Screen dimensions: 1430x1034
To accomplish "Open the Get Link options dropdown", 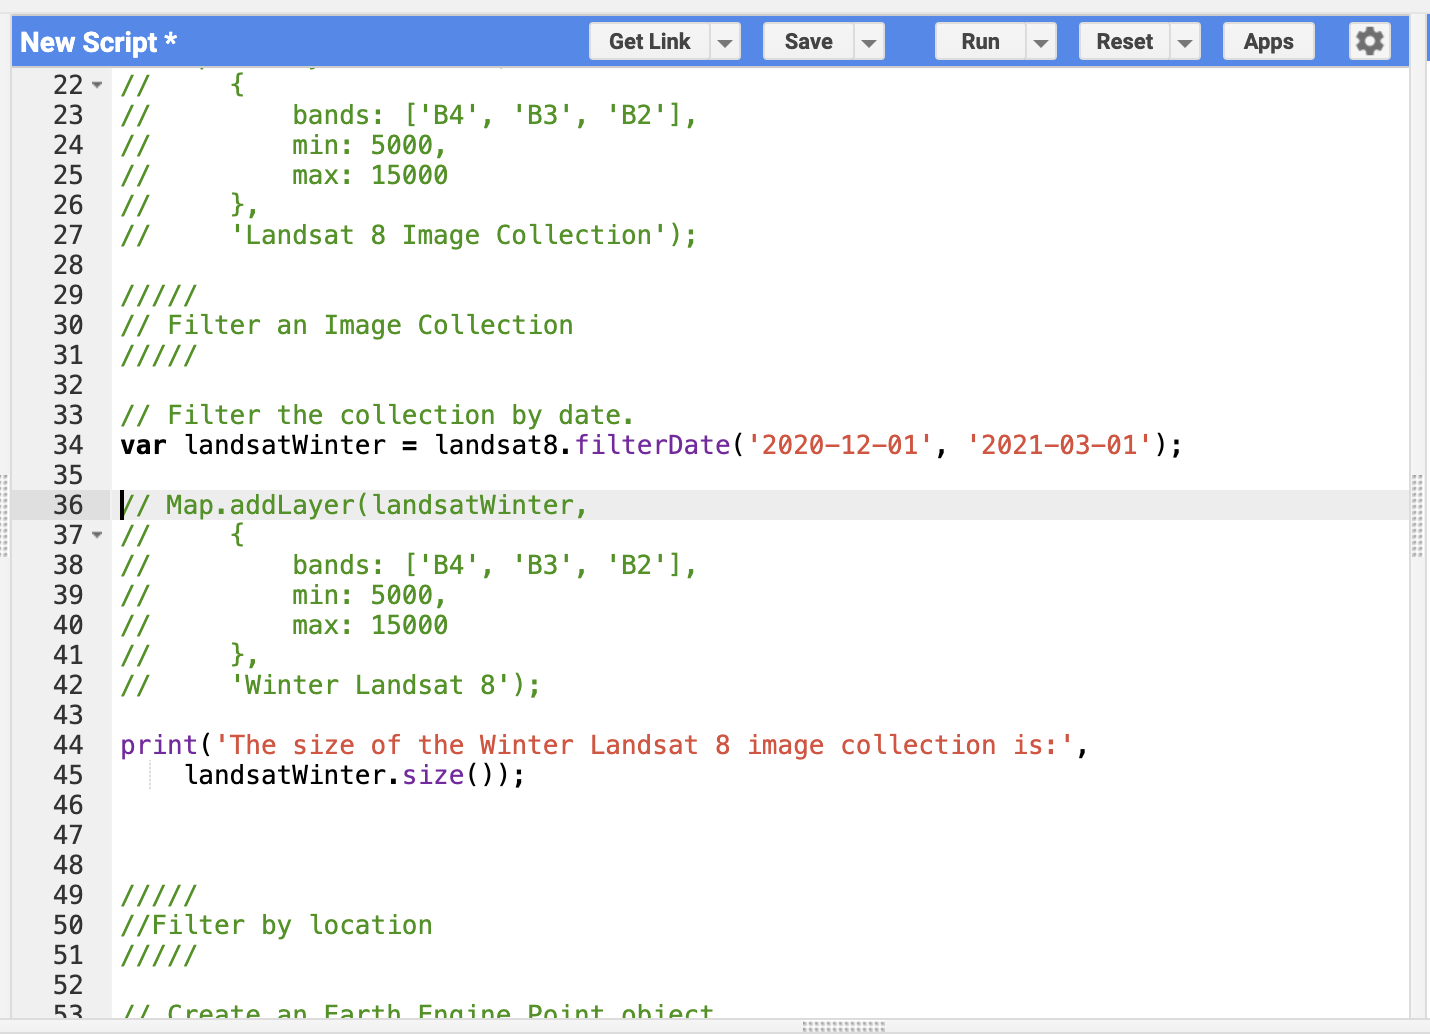I will 725,41.
